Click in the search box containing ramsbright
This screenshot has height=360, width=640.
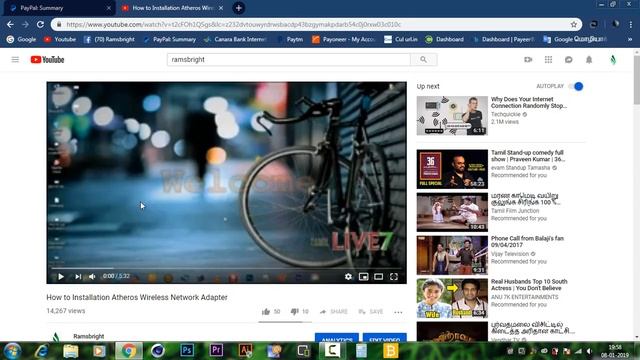(289, 60)
